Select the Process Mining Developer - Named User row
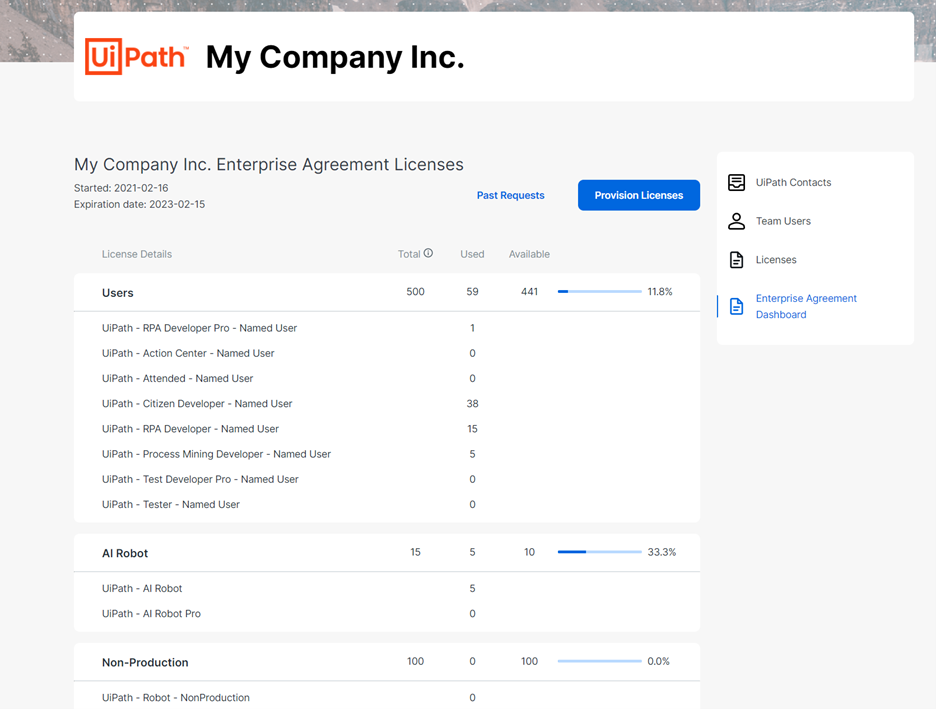 pyautogui.click(x=387, y=454)
